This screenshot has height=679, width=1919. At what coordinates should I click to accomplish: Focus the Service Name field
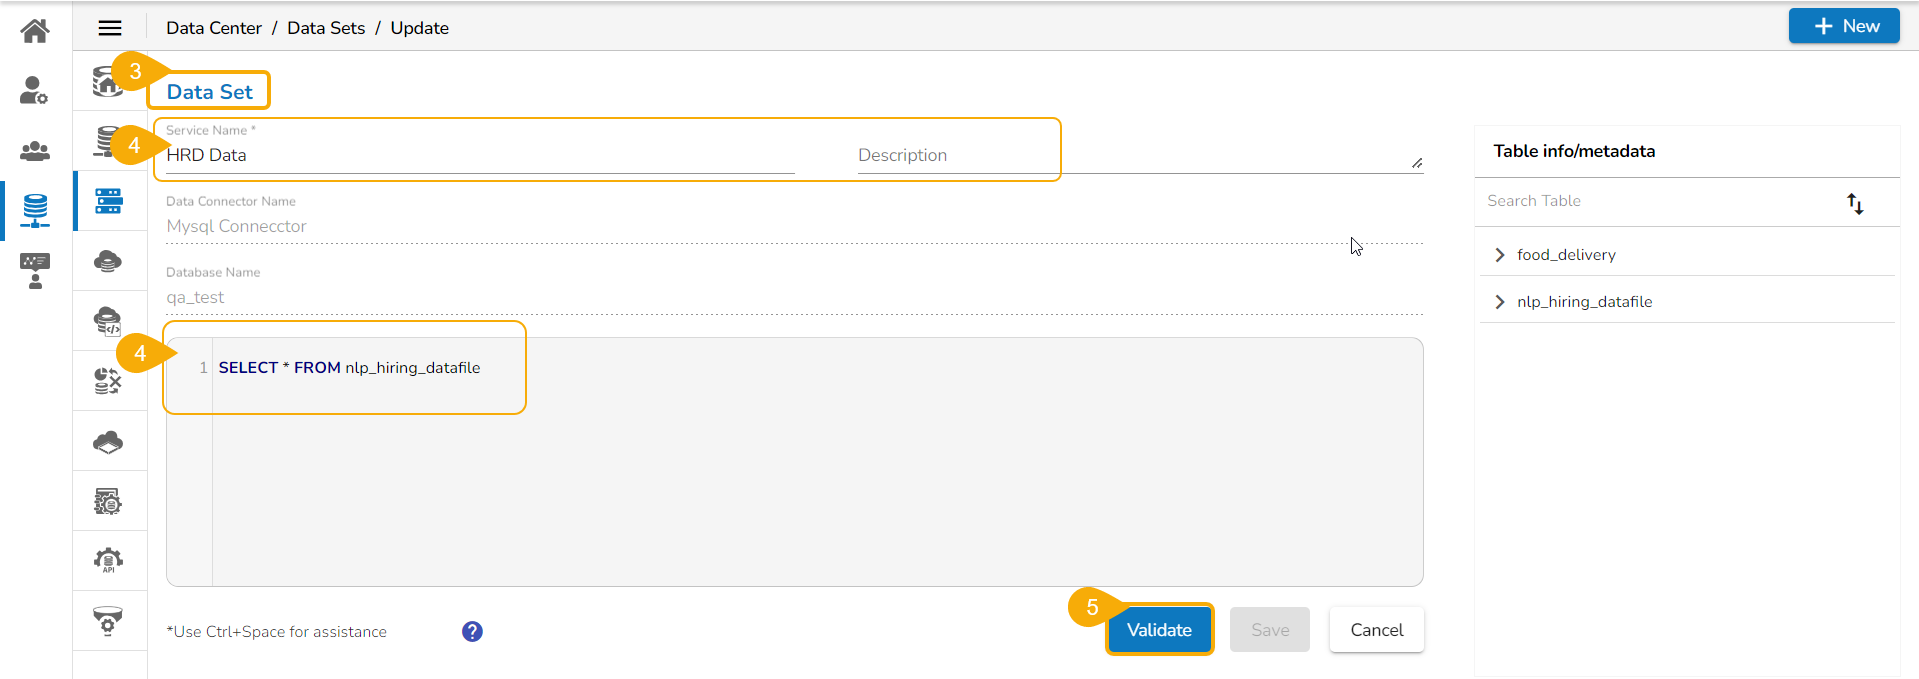[480, 155]
